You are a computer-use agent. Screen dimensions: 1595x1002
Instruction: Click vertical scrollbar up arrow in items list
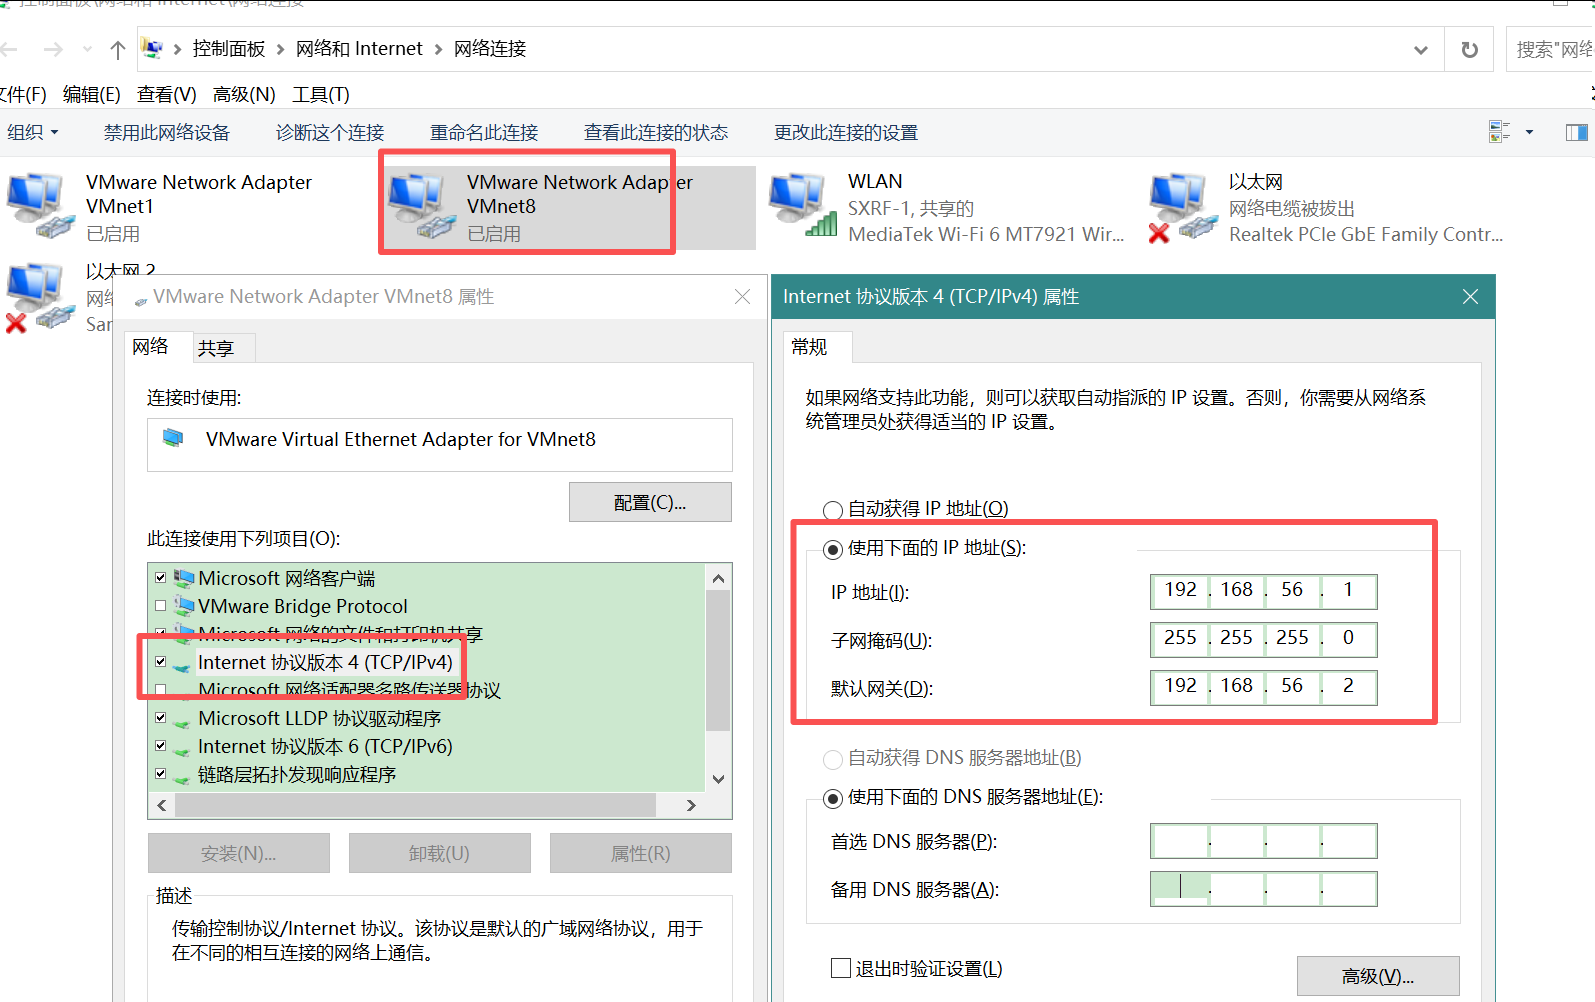tap(718, 578)
